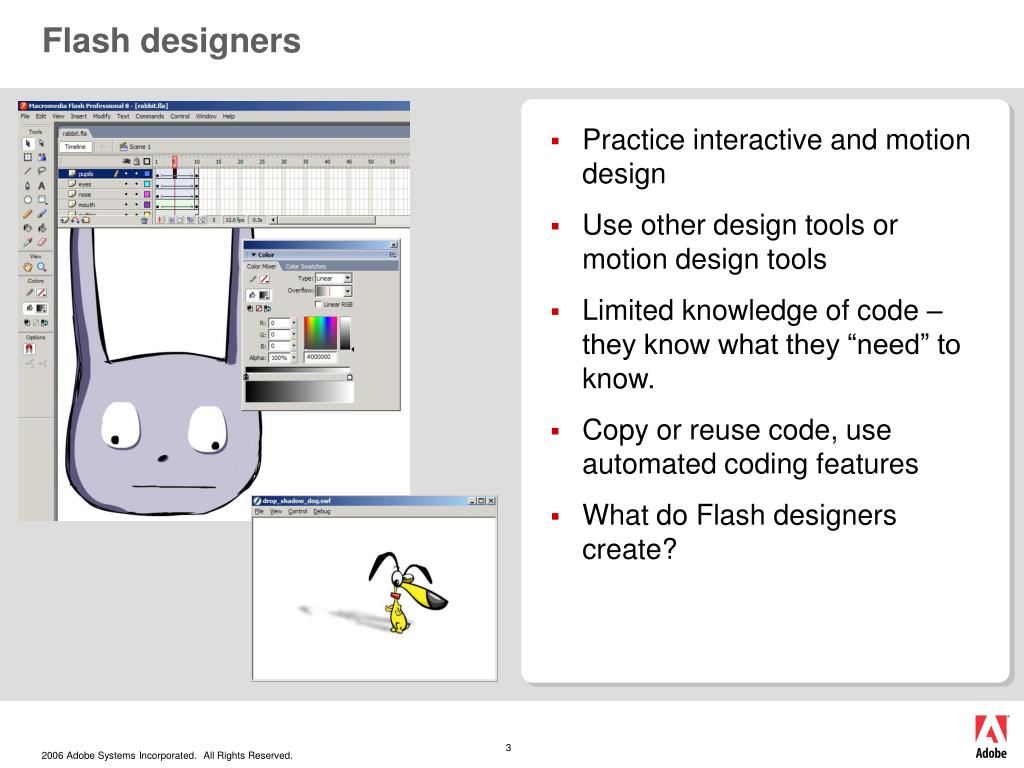Select the Free Transform tool
Screen dimensions: 1024x768
[x=27, y=157]
